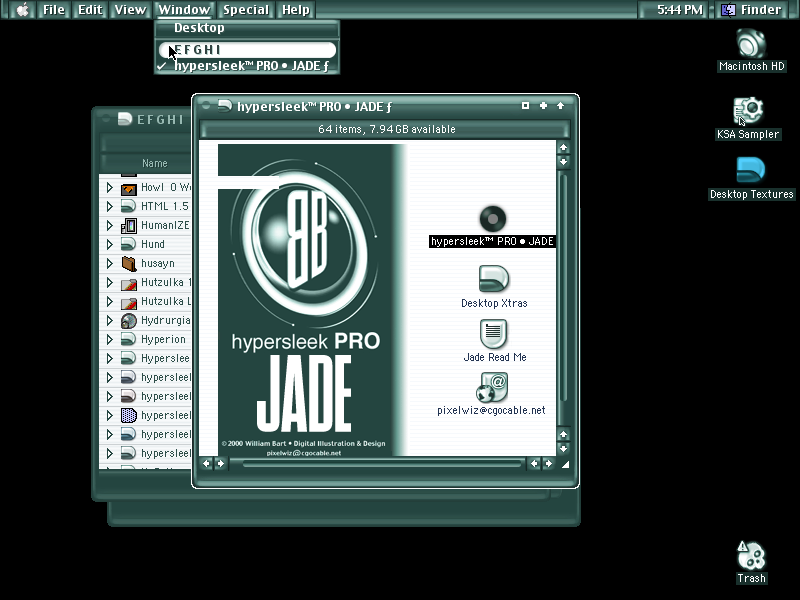Select the pixelwiz@cgocable.net mail icon
Screen dimensions: 800x600
point(492,388)
